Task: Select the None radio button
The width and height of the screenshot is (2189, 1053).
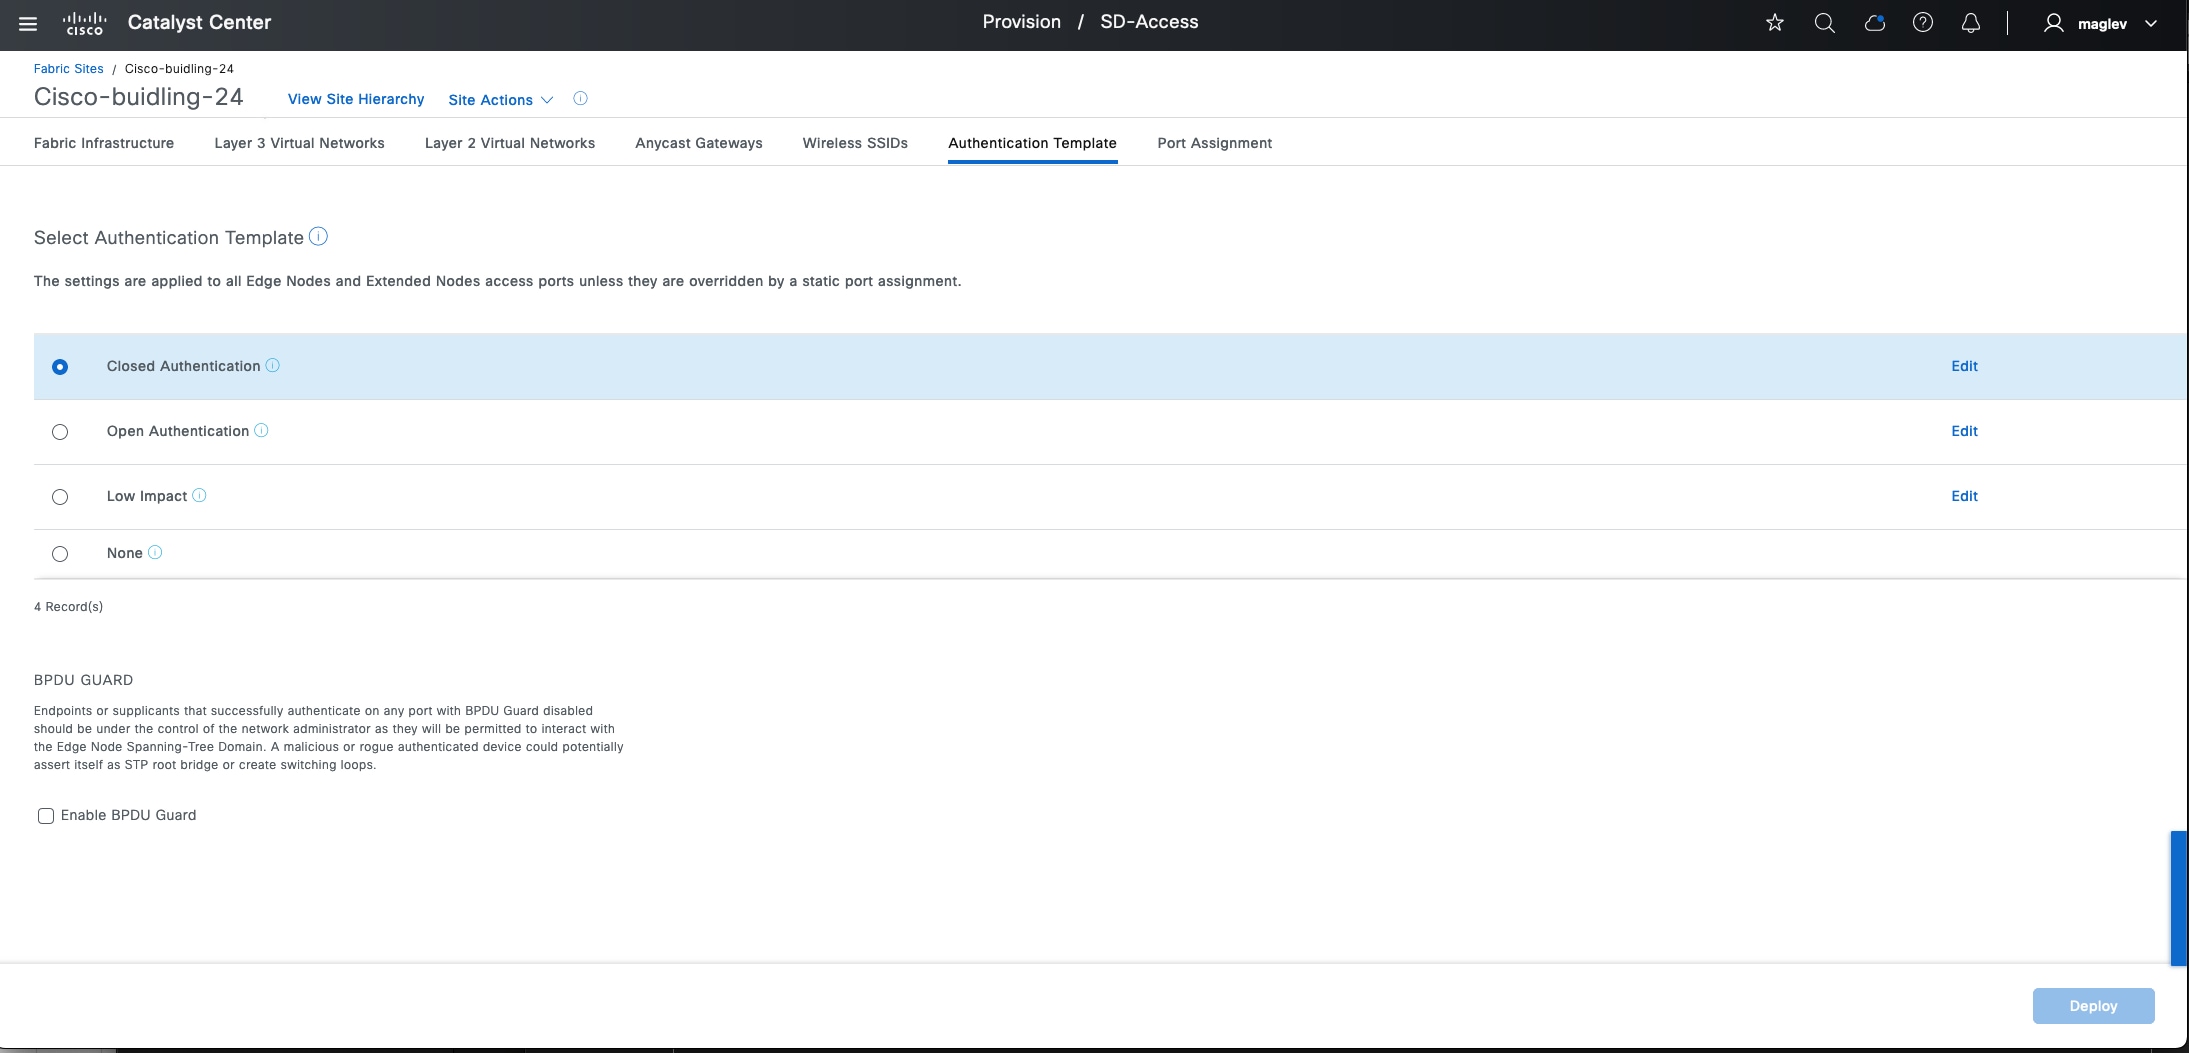Action: [x=60, y=554]
